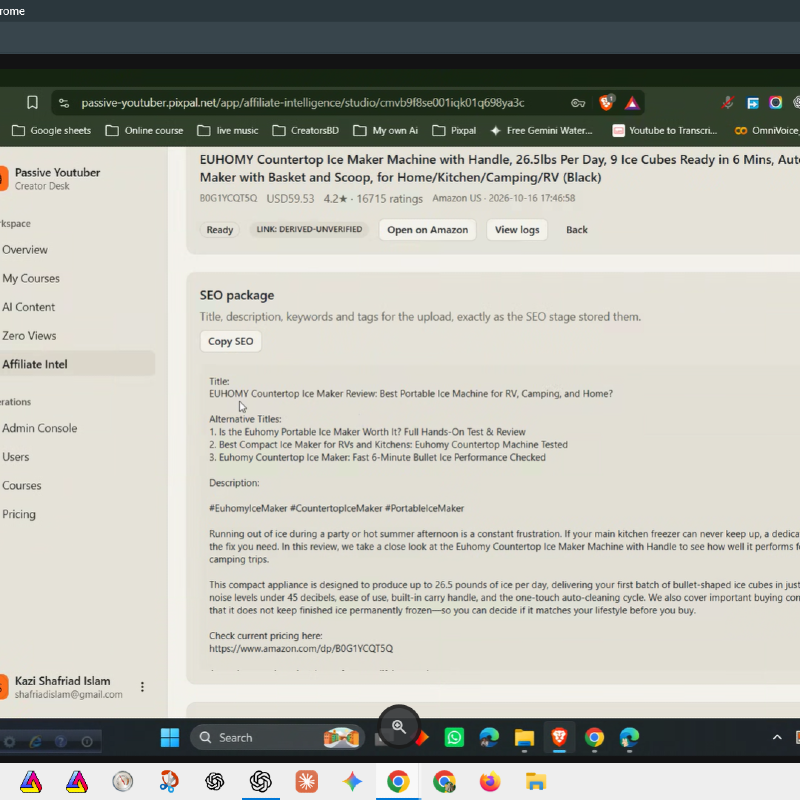
Task: Open the Youtube to Transcript bookmark
Action: pyautogui.click(x=664, y=131)
